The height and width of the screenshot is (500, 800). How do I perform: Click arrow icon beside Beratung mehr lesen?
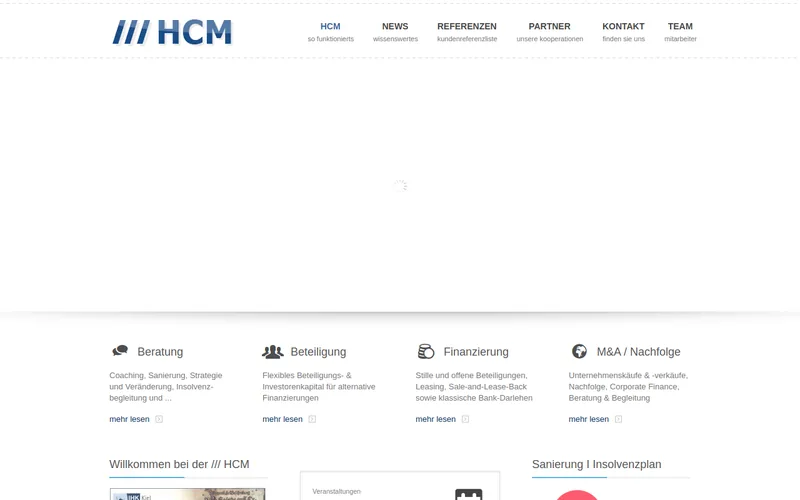(x=159, y=419)
